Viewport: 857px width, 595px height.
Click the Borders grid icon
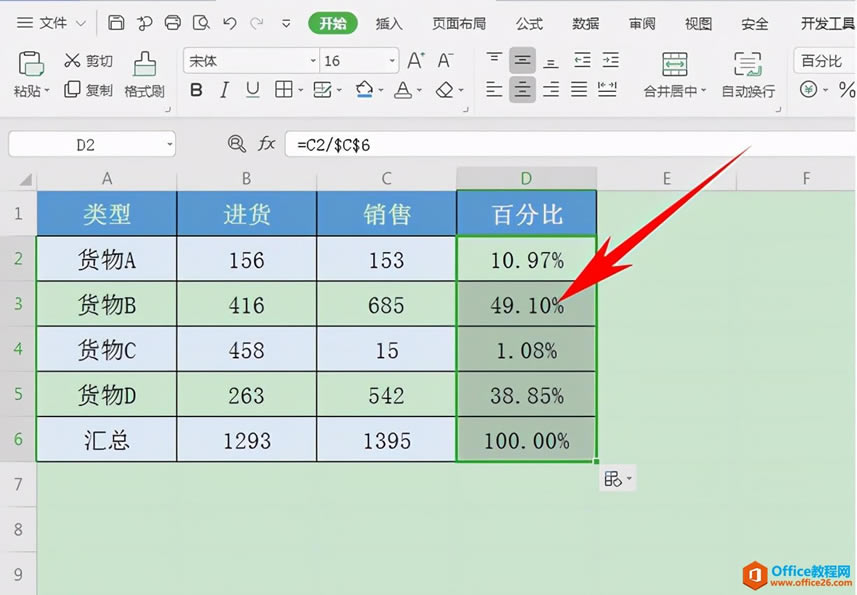(284, 89)
